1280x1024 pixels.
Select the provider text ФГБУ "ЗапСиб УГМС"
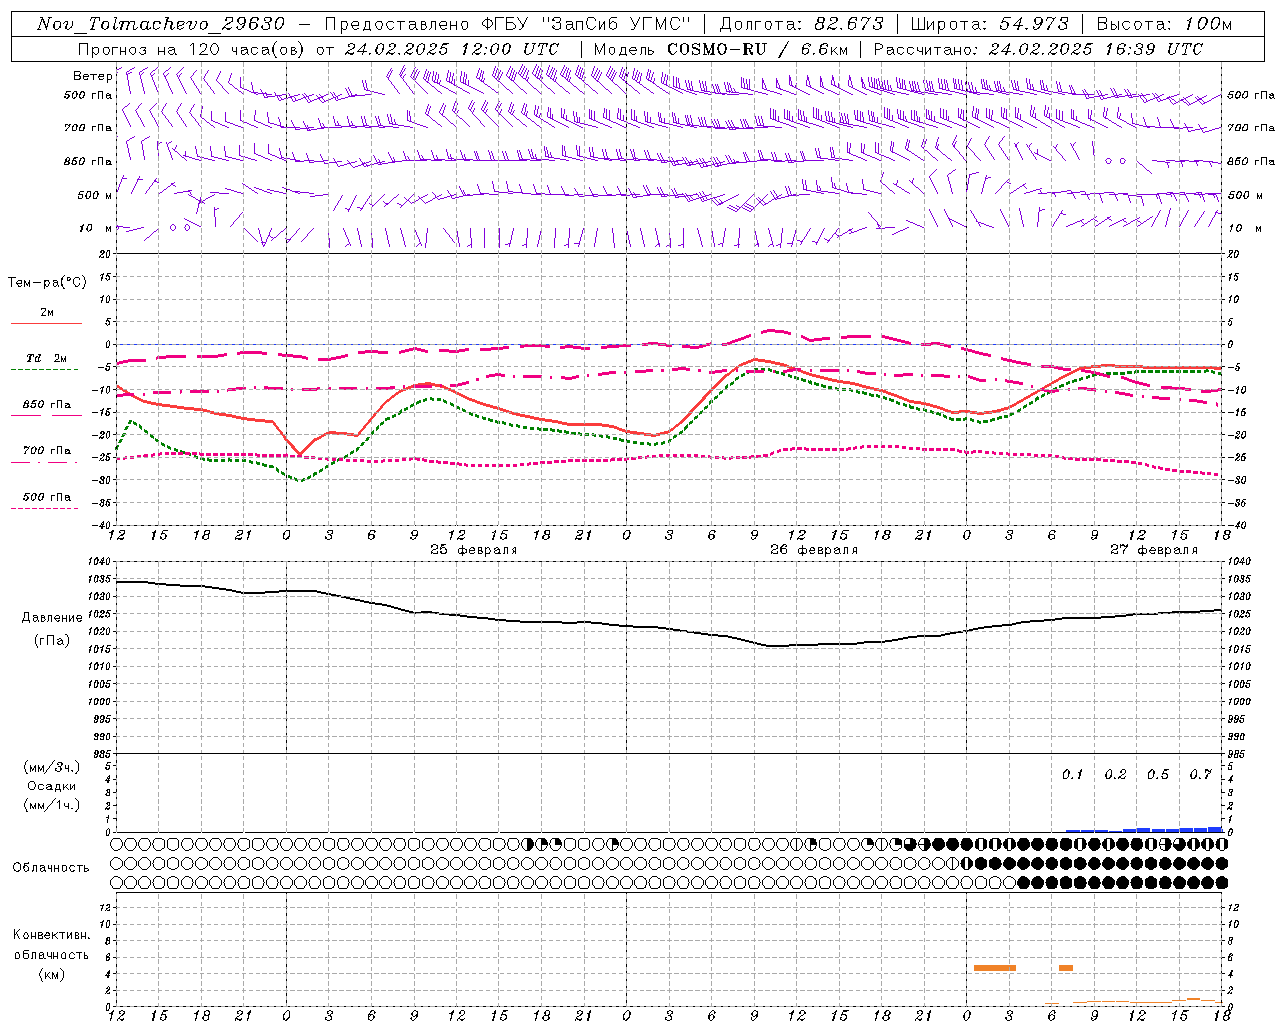pyautogui.click(x=584, y=24)
